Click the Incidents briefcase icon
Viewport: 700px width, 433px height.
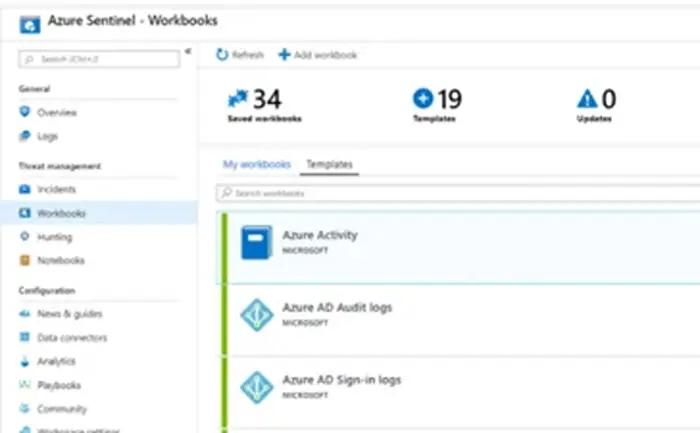tap(25, 189)
